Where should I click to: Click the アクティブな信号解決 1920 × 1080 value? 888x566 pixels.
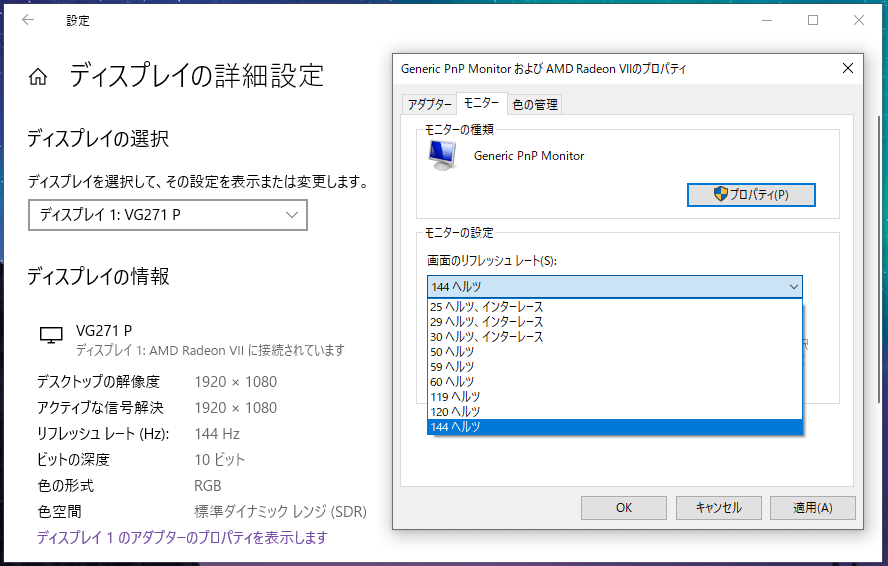point(236,408)
